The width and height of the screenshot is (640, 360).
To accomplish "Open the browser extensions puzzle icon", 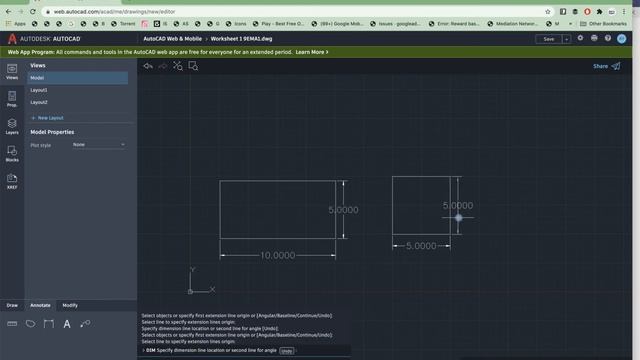I will click(599, 12).
